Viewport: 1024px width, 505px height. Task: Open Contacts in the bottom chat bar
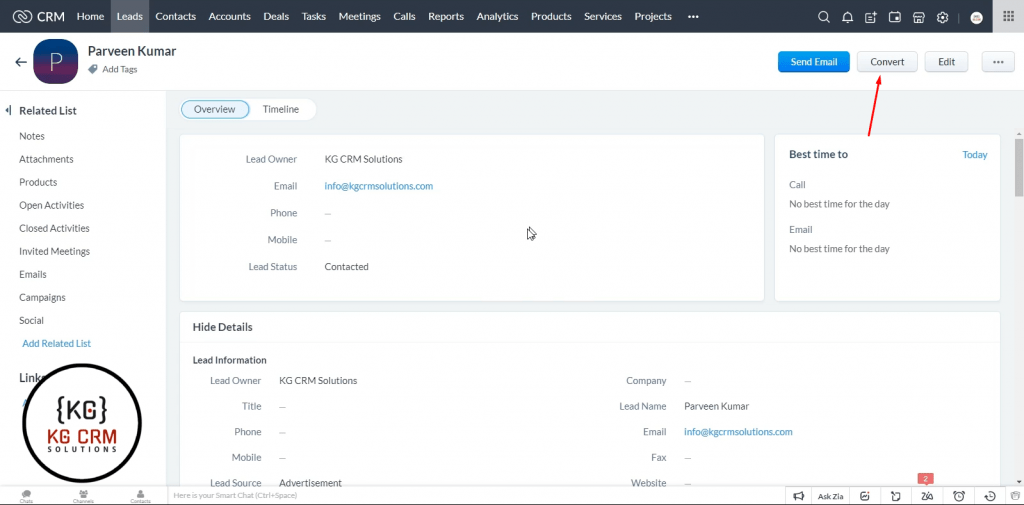point(140,496)
